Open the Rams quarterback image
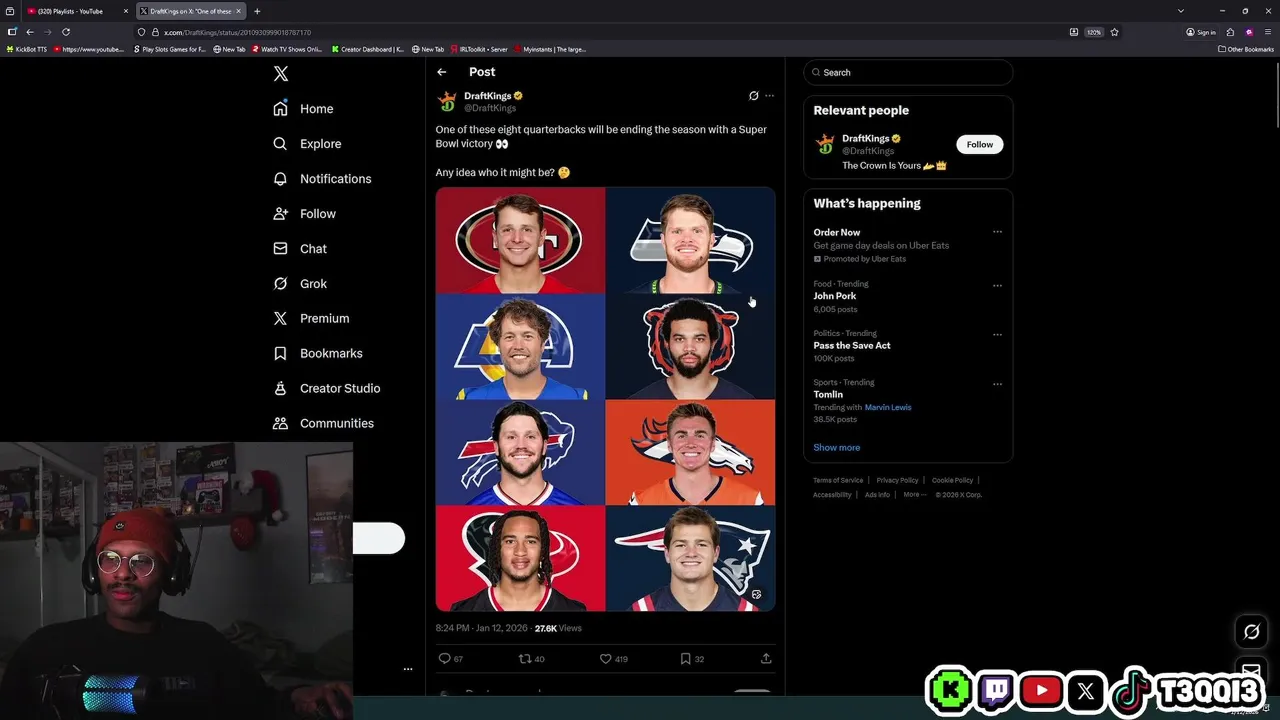 click(x=520, y=347)
